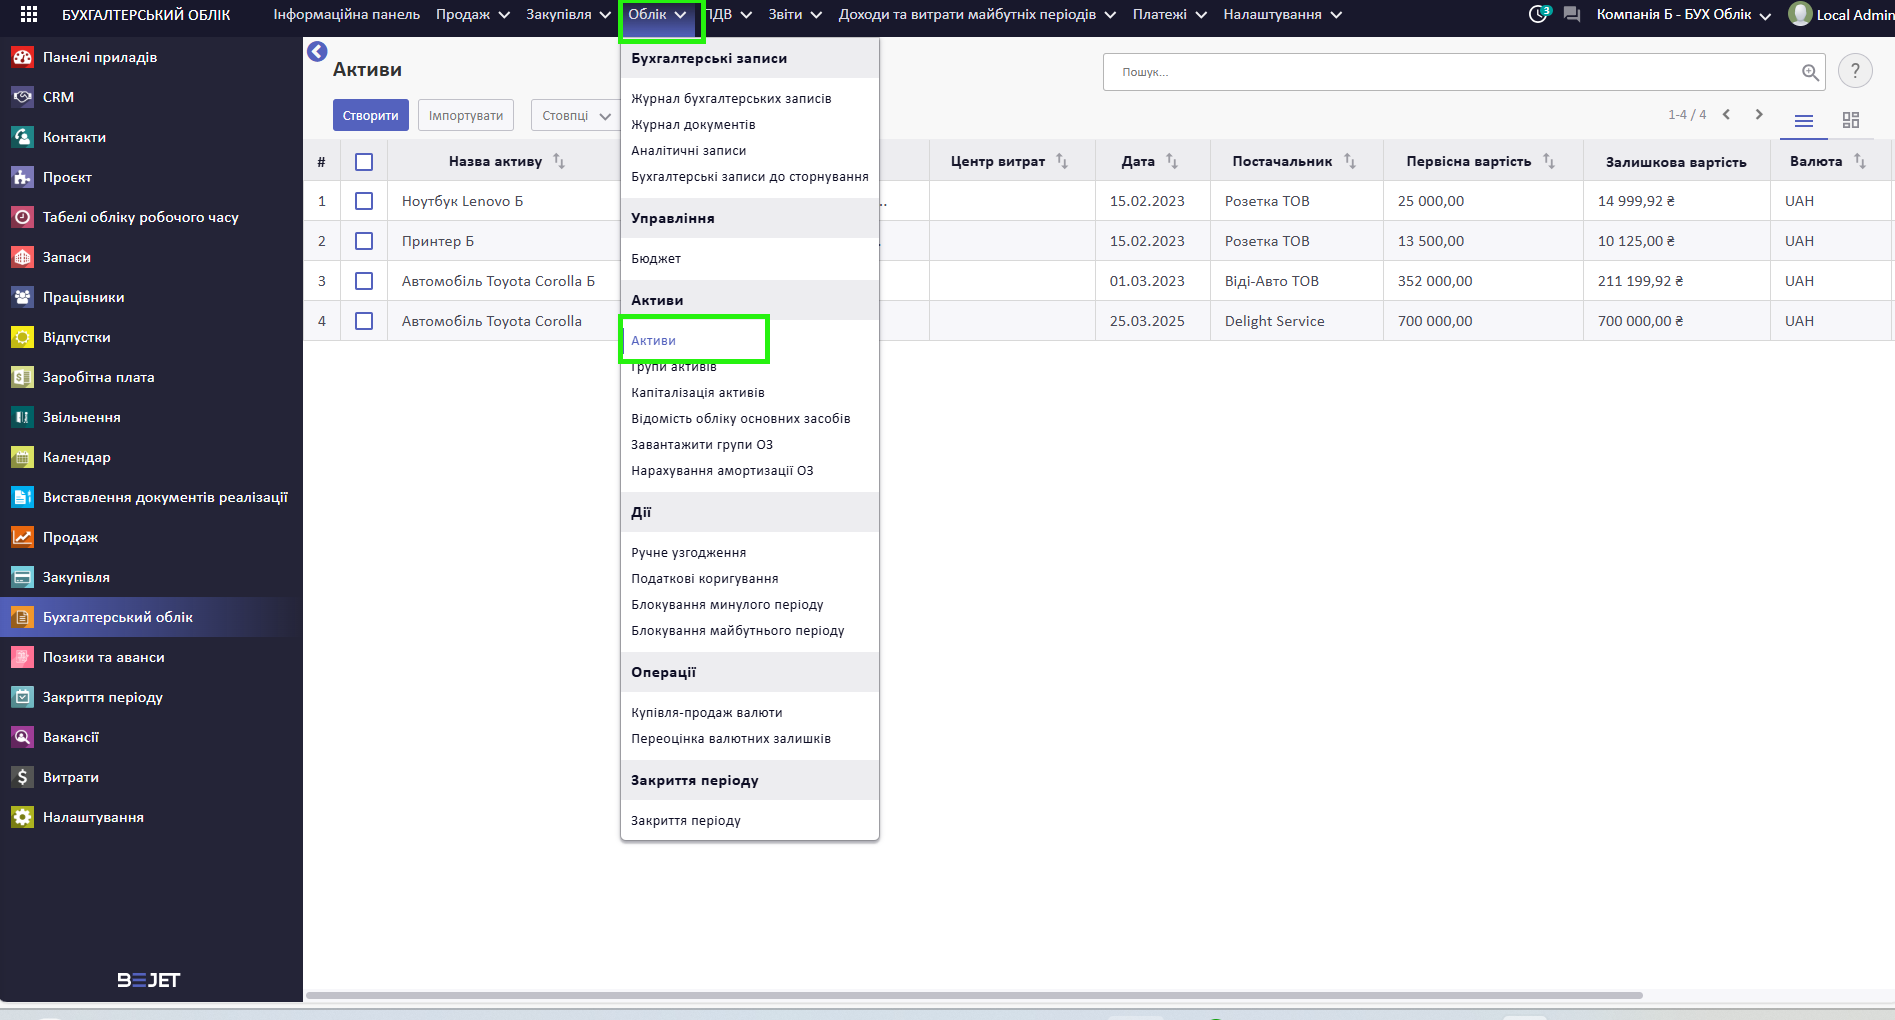Open the Стовпці columns dropdown

575,116
